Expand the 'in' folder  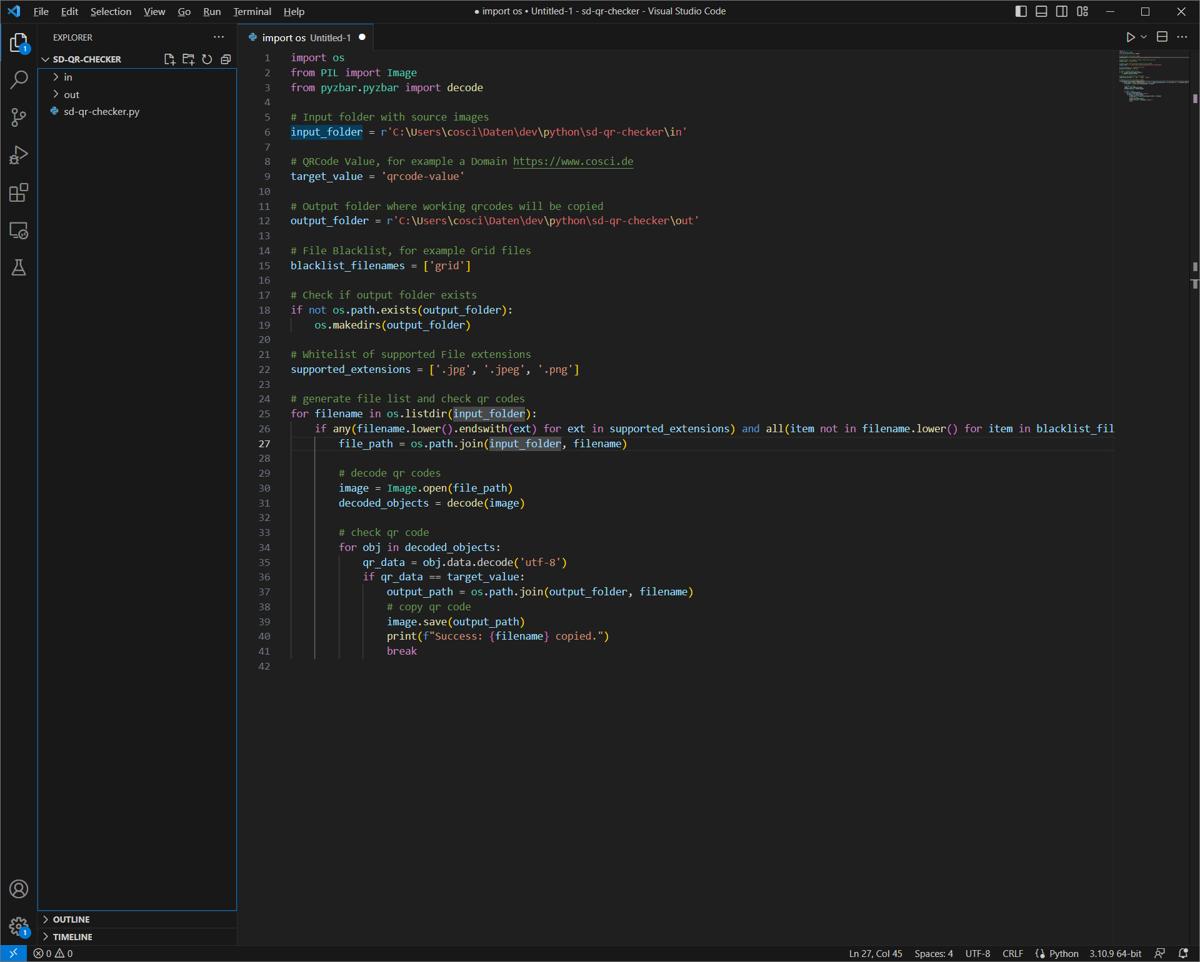(68, 77)
